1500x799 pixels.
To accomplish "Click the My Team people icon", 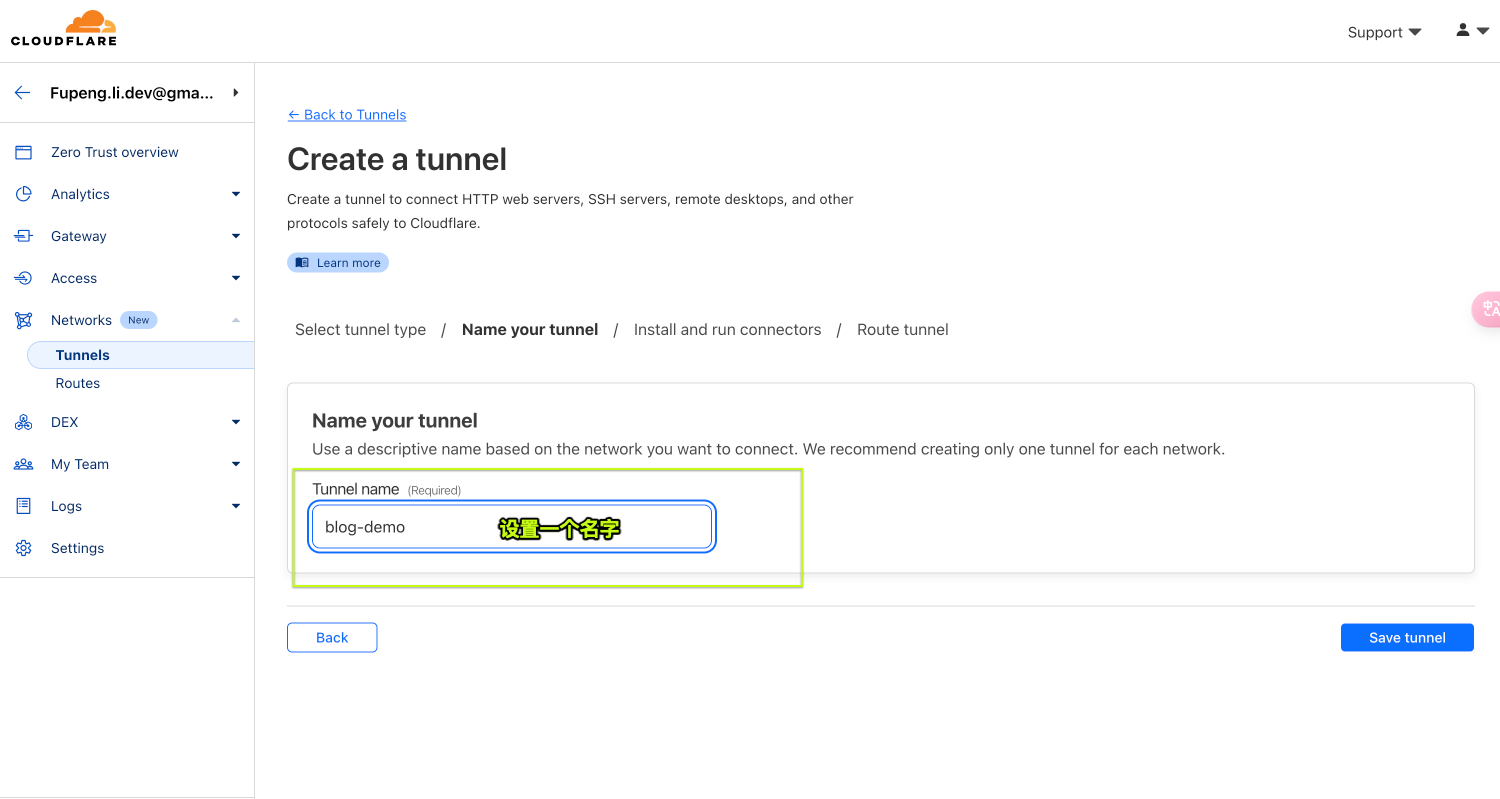I will tap(24, 464).
